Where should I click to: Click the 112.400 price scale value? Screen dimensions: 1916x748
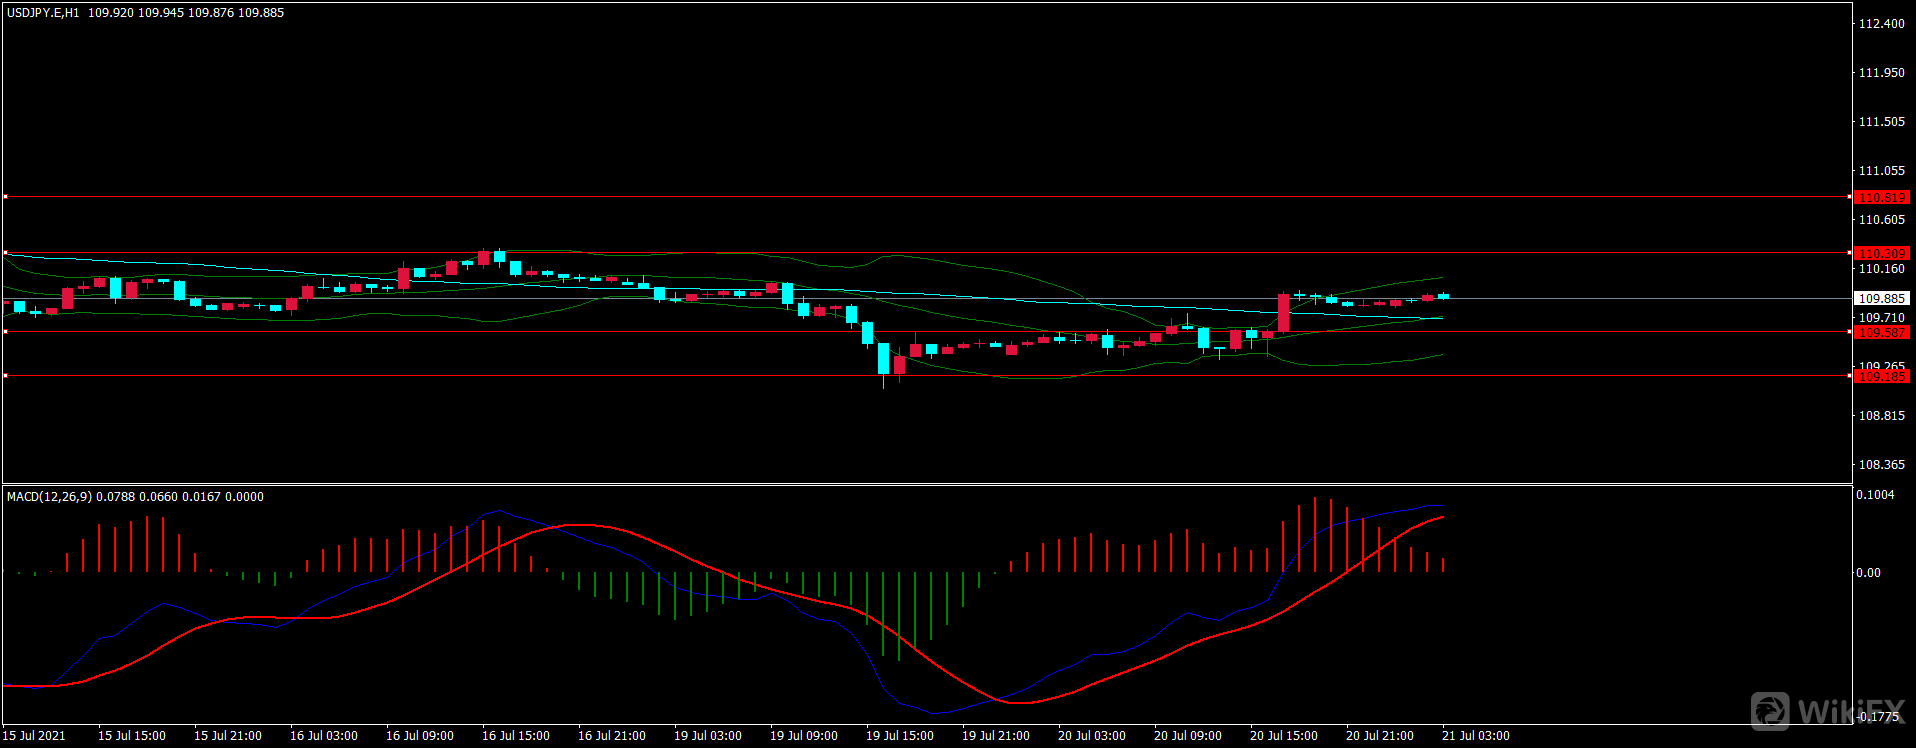[1880, 24]
